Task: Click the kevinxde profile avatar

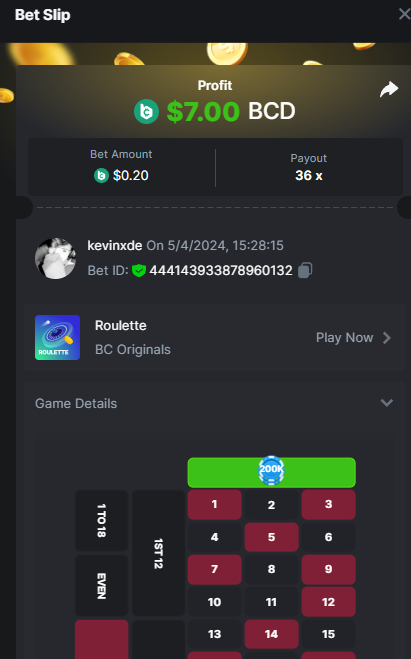Action: [x=55, y=258]
